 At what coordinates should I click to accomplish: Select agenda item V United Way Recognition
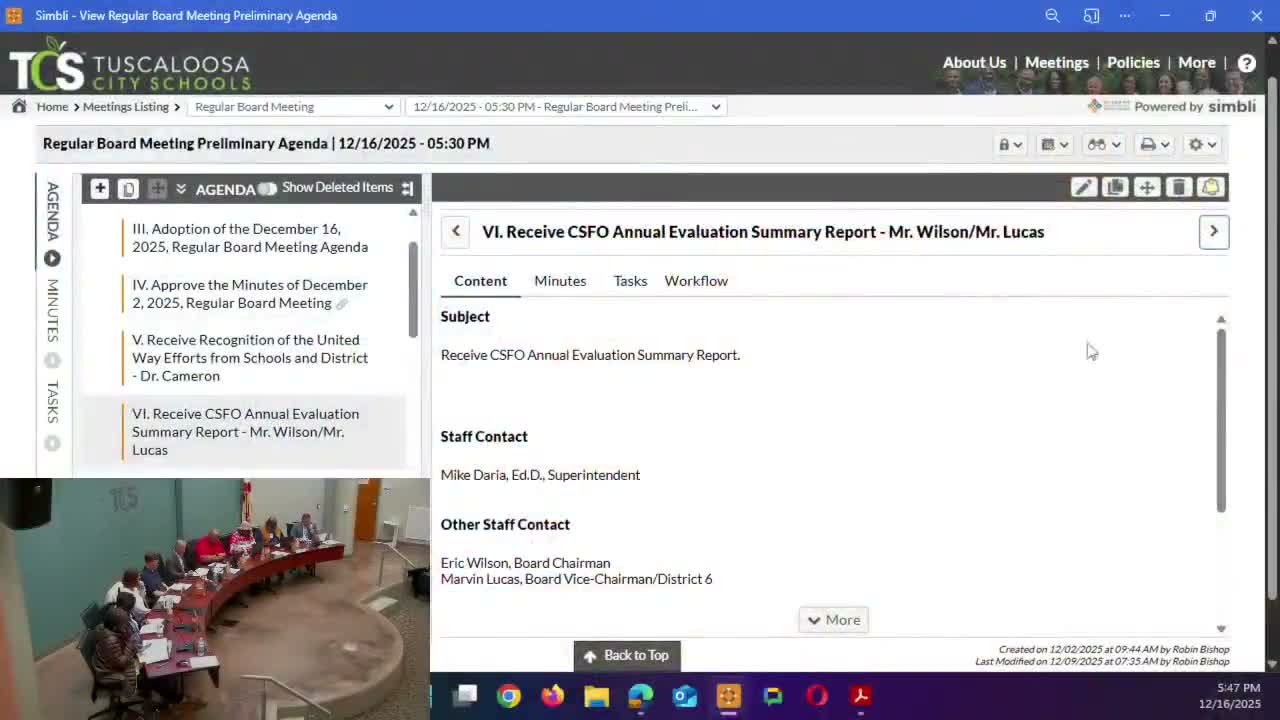(x=250, y=358)
